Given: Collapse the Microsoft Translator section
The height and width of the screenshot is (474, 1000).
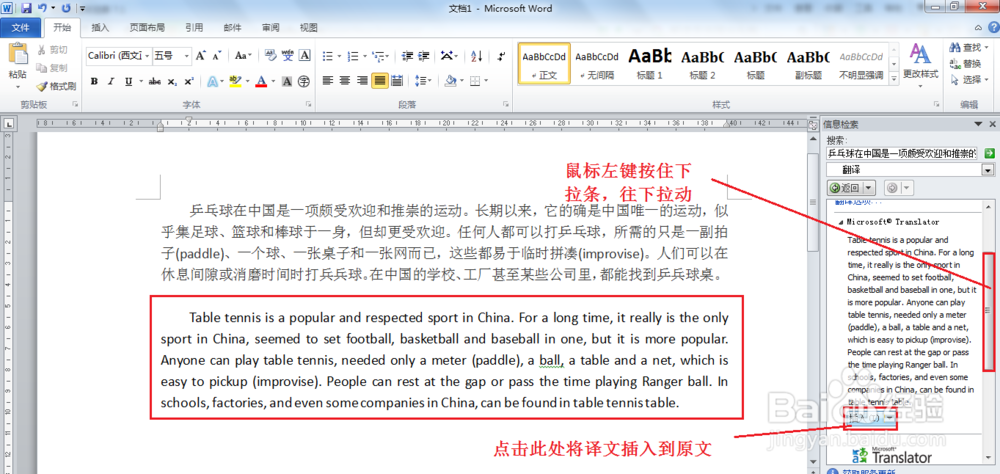Looking at the screenshot, I should click(841, 222).
